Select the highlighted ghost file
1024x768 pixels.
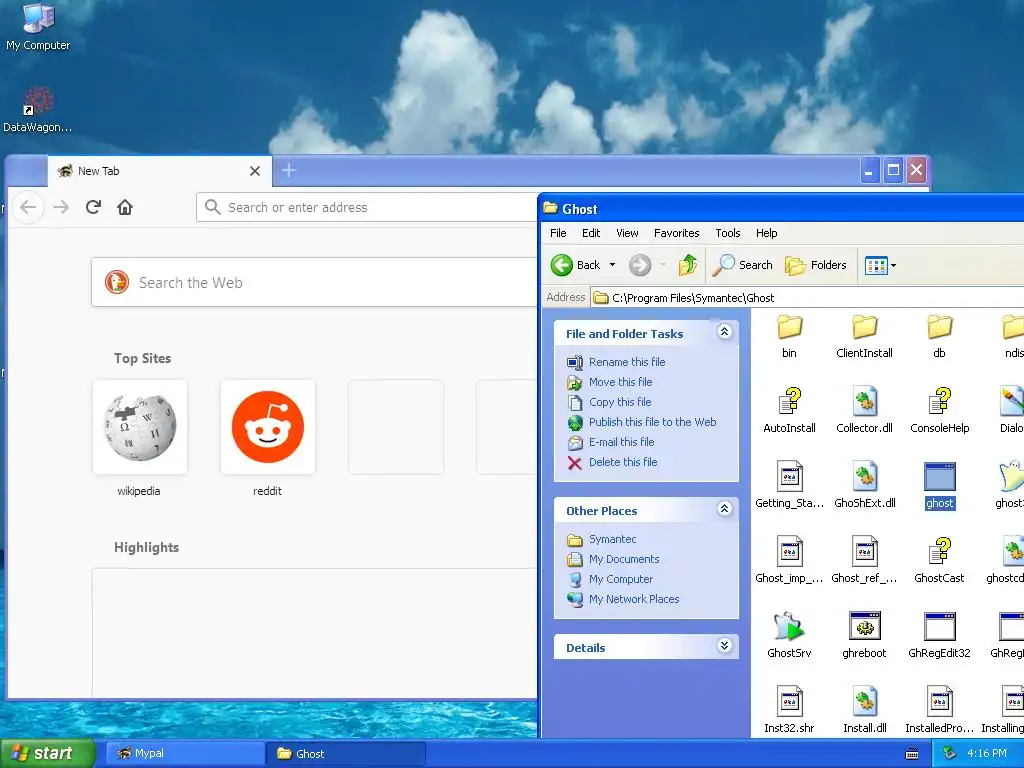[x=940, y=485]
